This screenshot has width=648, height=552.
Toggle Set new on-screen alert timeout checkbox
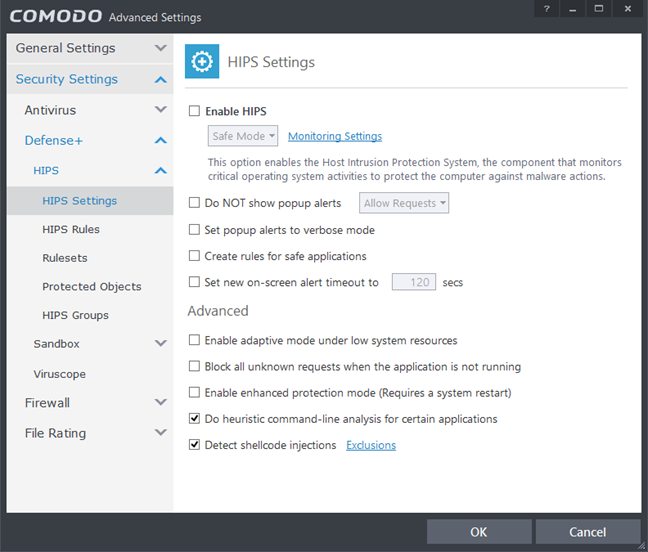[x=194, y=282]
